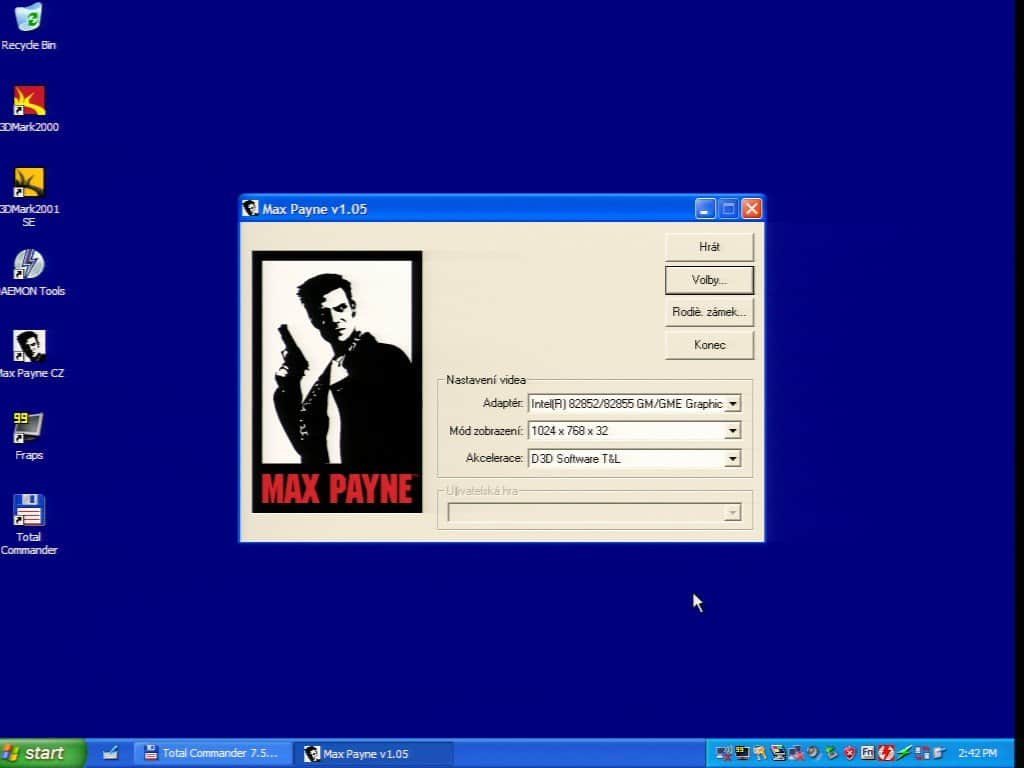Screen dimensions: 1024x768
Task: Select the Max Payne CZ desktop shortcut
Action: 30,355
